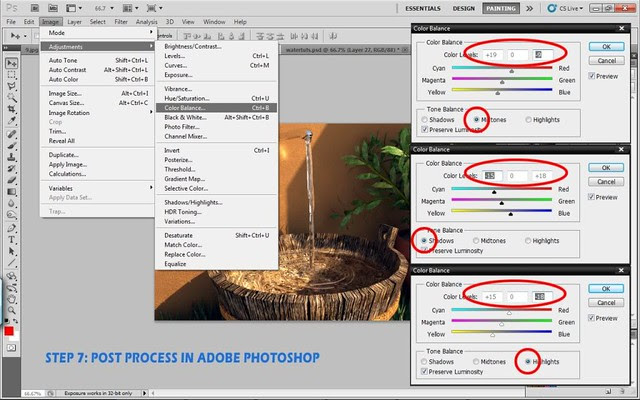The image size is (640, 400).
Task: Select Highlights radio in dialog showing +19
Action: (x=529, y=120)
